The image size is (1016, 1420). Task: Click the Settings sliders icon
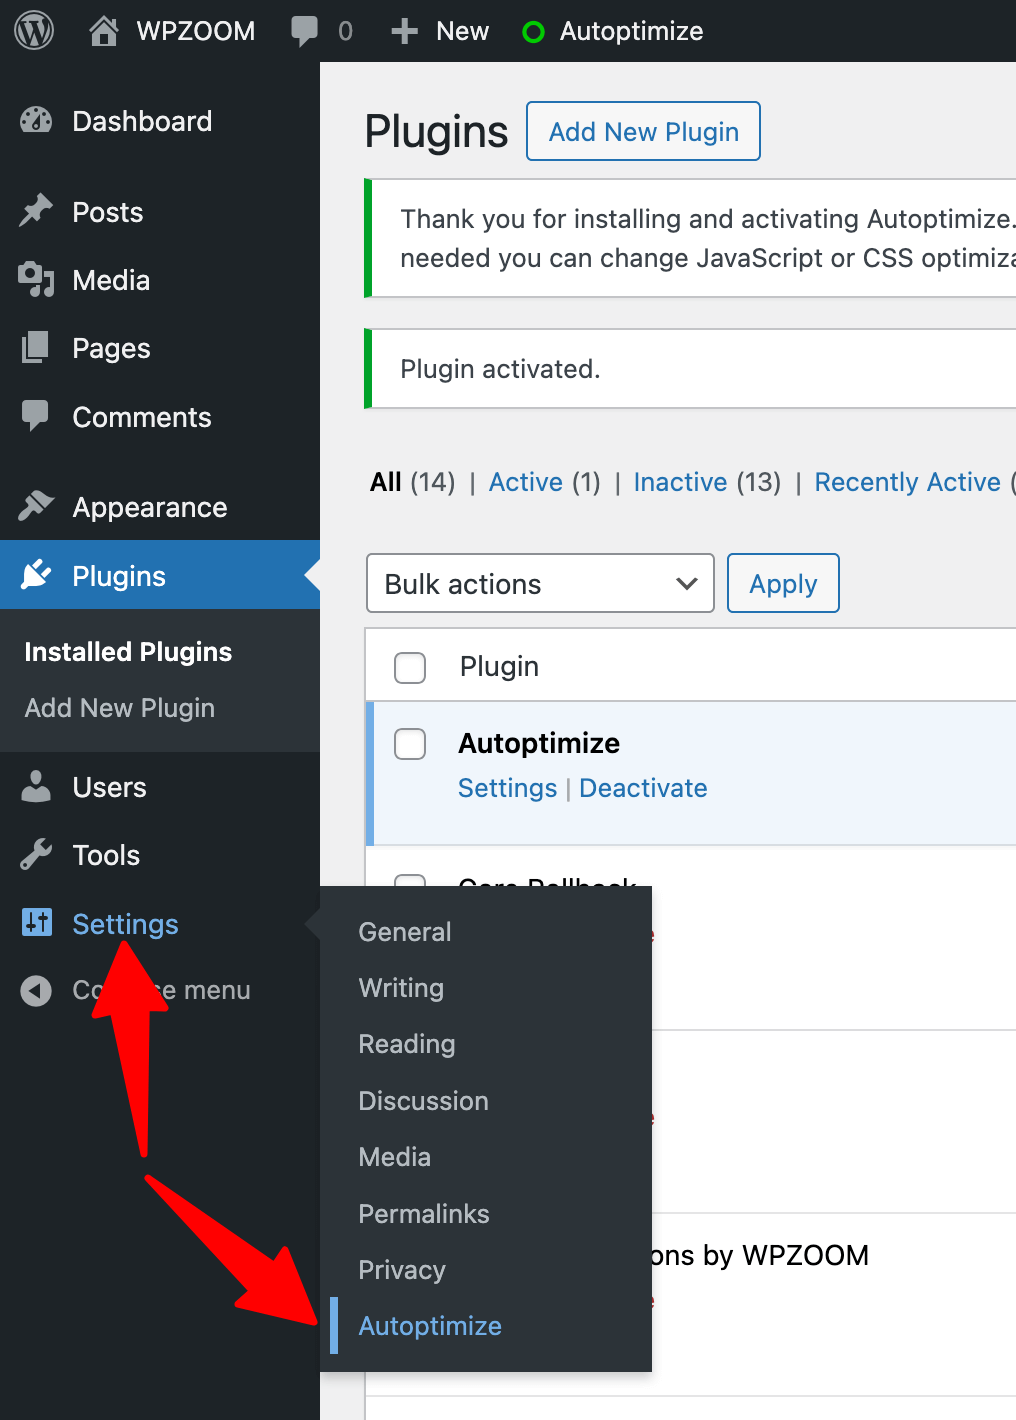(x=37, y=923)
